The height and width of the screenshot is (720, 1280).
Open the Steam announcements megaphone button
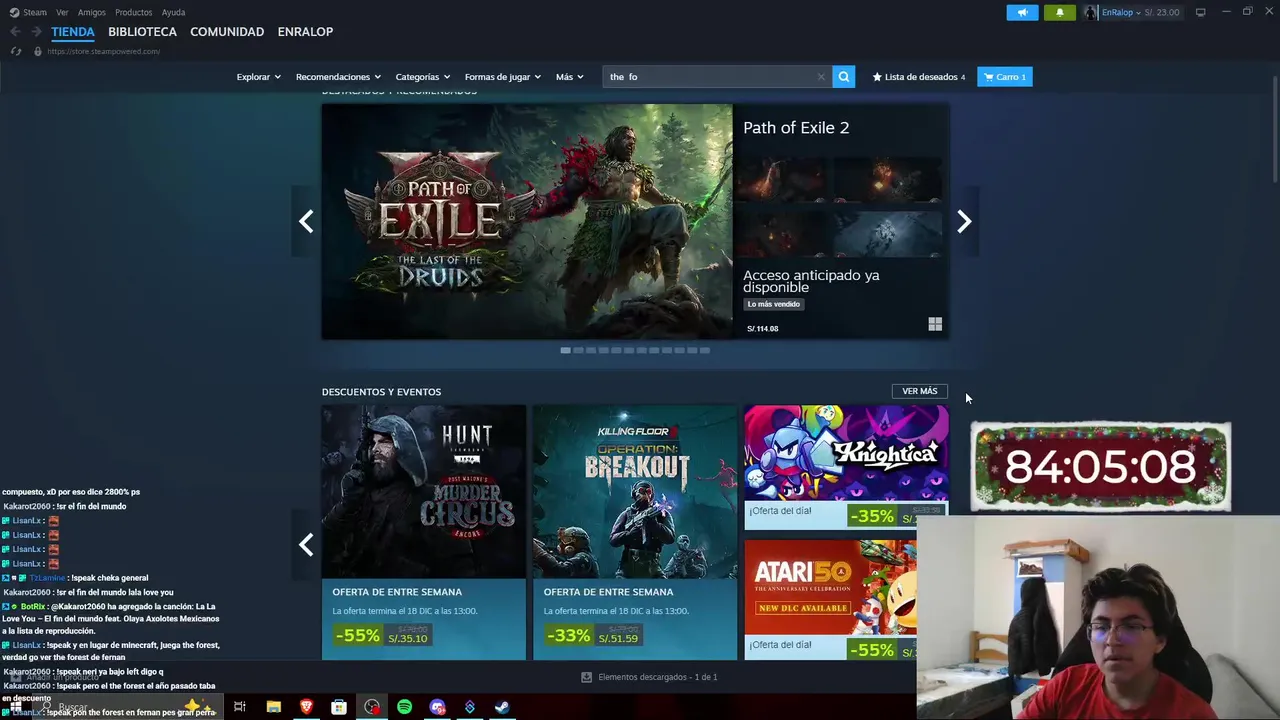(x=1022, y=13)
